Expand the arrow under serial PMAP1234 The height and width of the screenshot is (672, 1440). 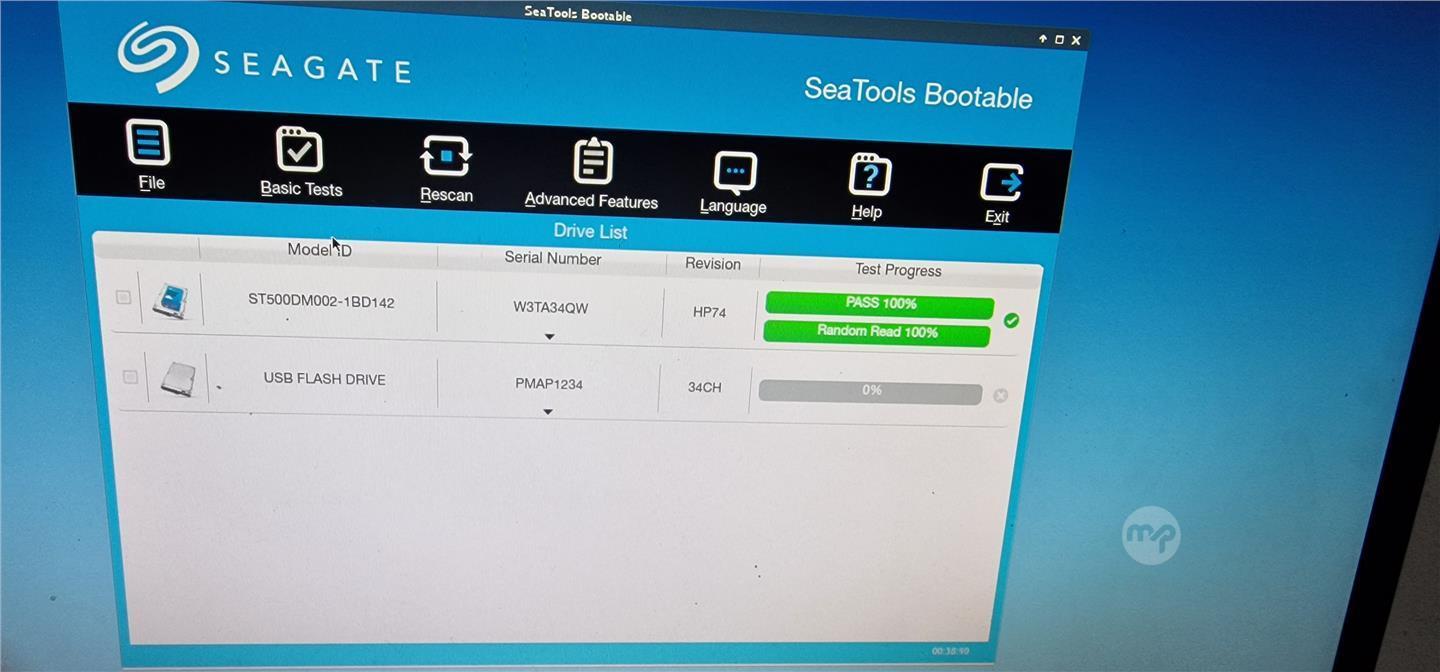[x=548, y=411]
